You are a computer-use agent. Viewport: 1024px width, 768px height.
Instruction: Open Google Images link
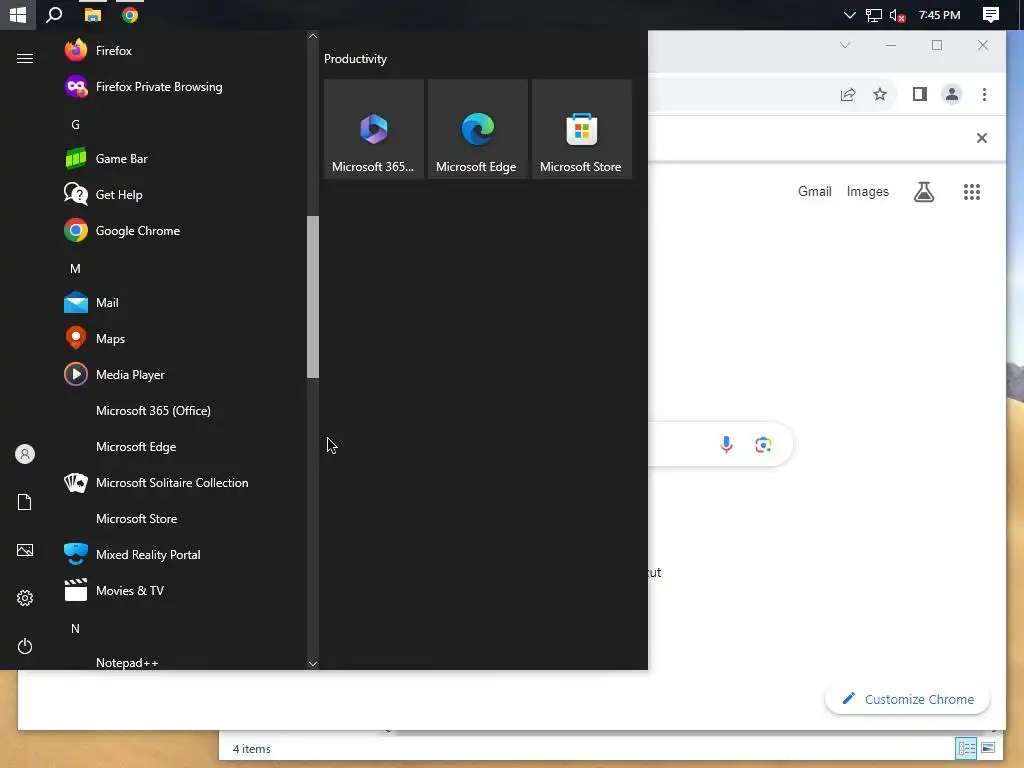tap(867, 191)
